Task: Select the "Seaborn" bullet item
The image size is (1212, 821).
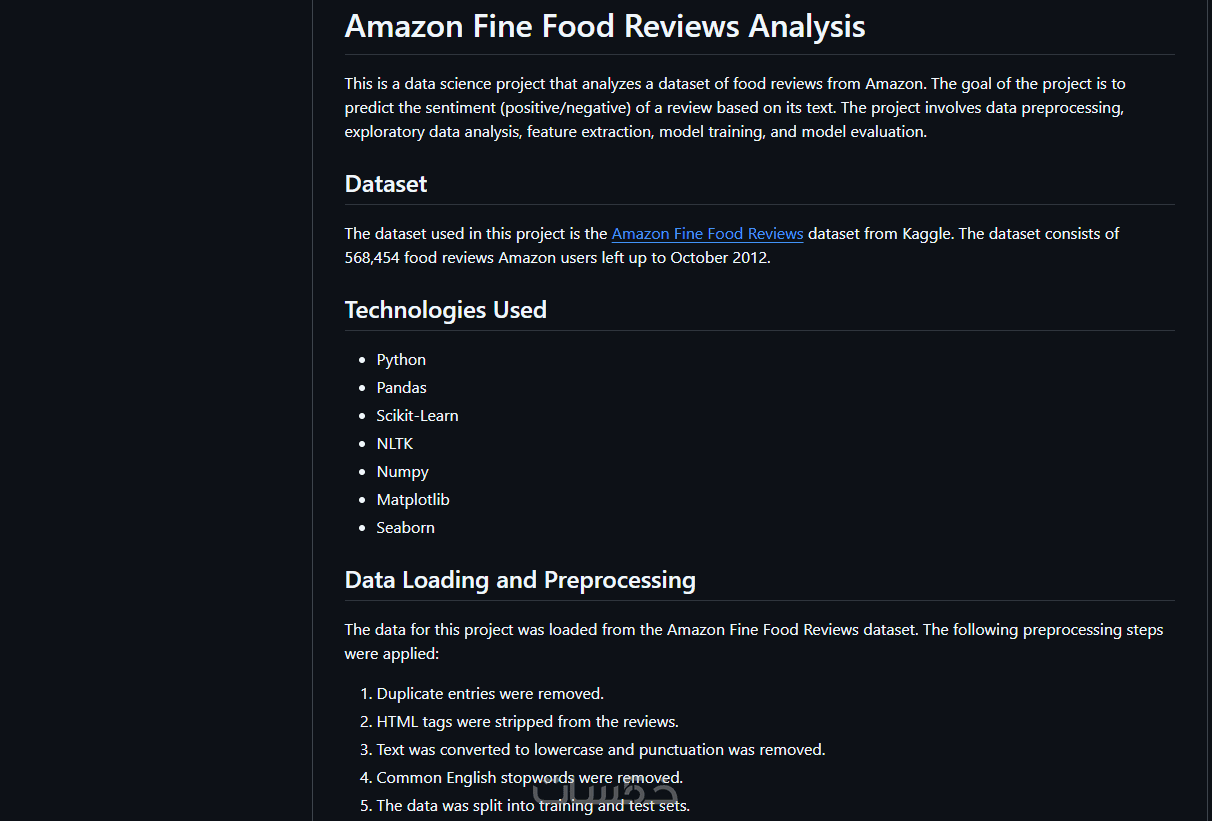Action: coord(405,528)
